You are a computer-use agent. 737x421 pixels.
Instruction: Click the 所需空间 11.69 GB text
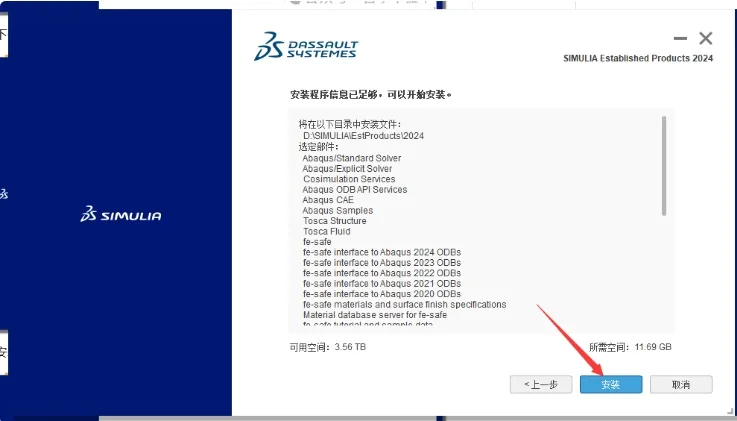click(630, 347)
